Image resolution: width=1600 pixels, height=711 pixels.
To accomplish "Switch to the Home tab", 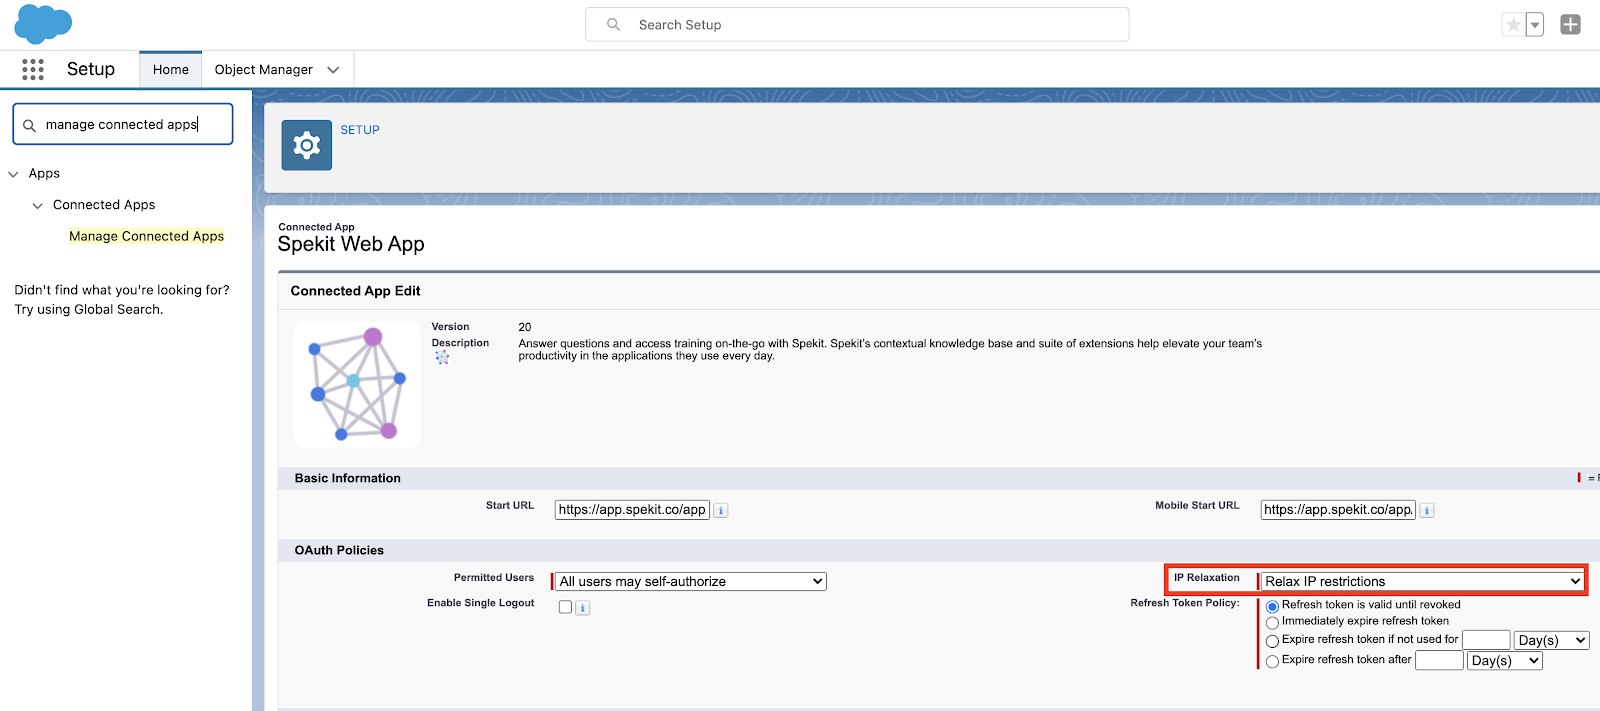I will tap(171, 69).
